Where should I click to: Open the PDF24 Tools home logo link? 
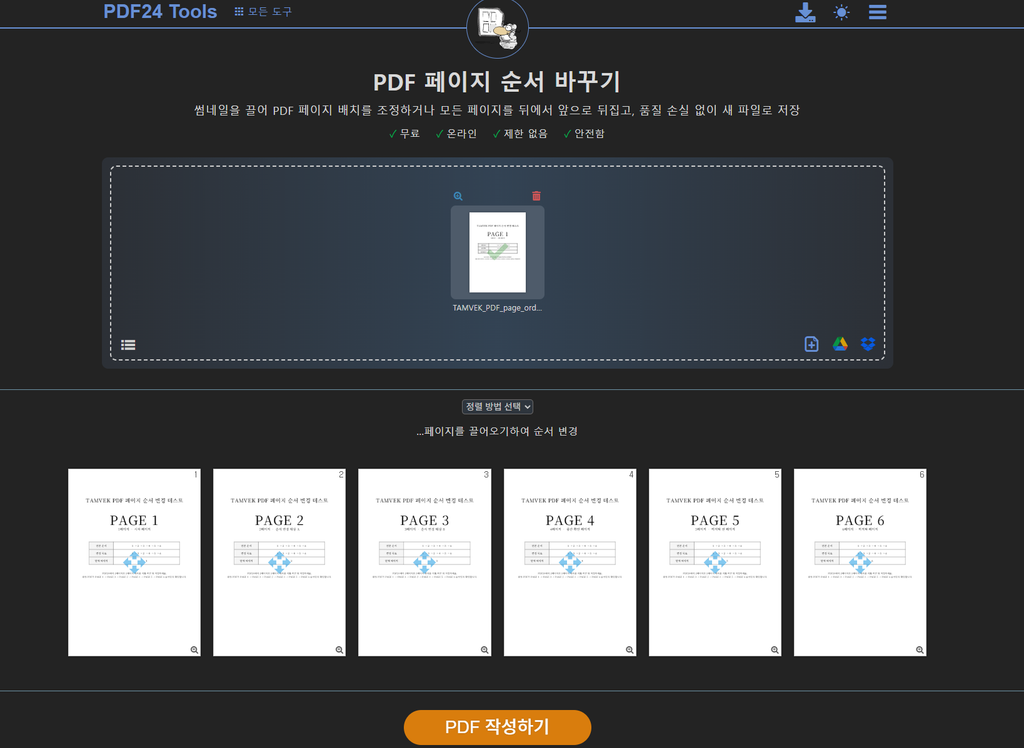(160, 11)
